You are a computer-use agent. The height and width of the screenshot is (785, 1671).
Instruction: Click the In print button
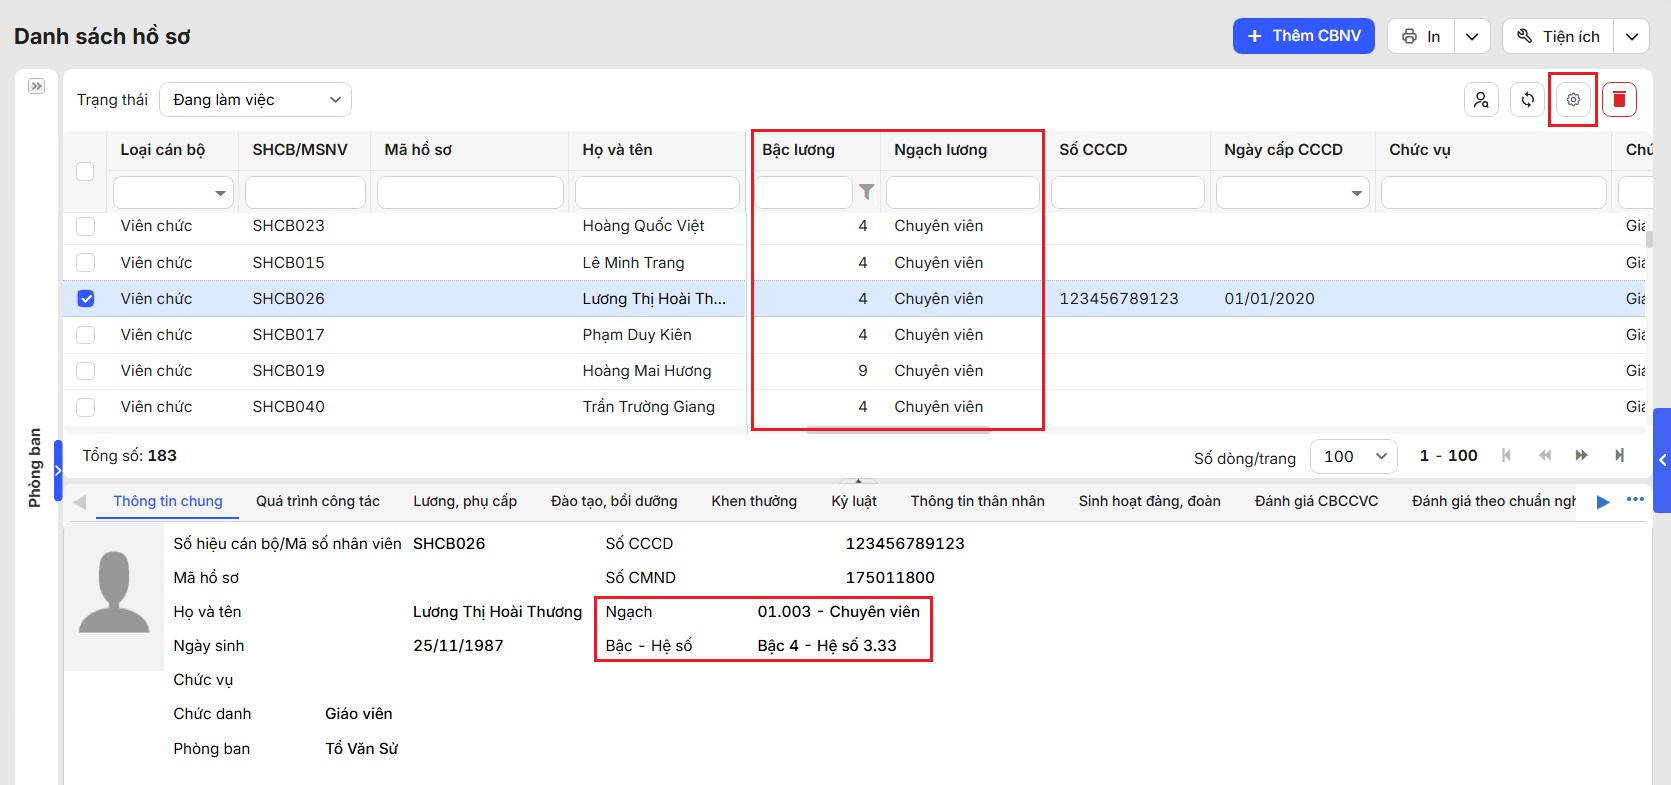coord(1421,37)
